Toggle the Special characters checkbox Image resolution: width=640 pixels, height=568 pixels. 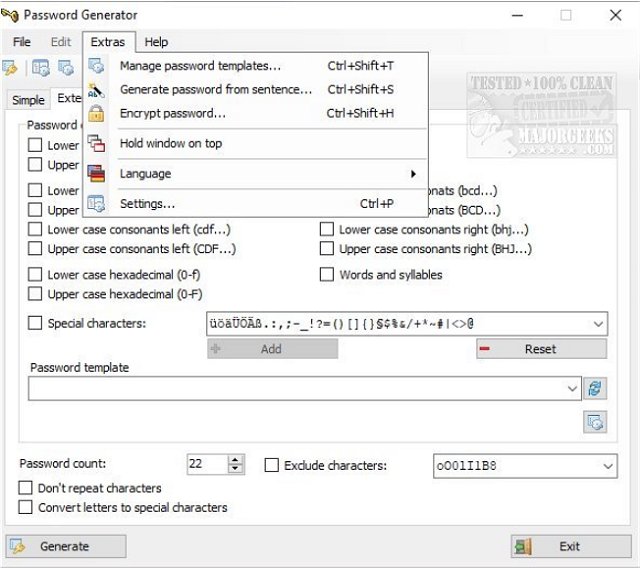point(35,323)
